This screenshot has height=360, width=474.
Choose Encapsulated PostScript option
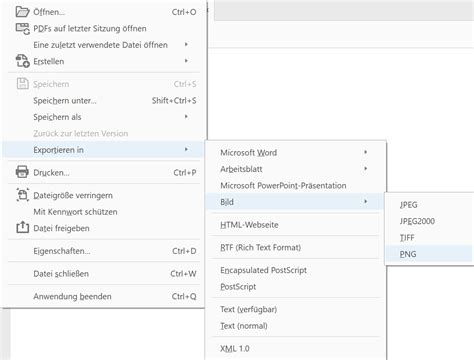pos(296,270)
